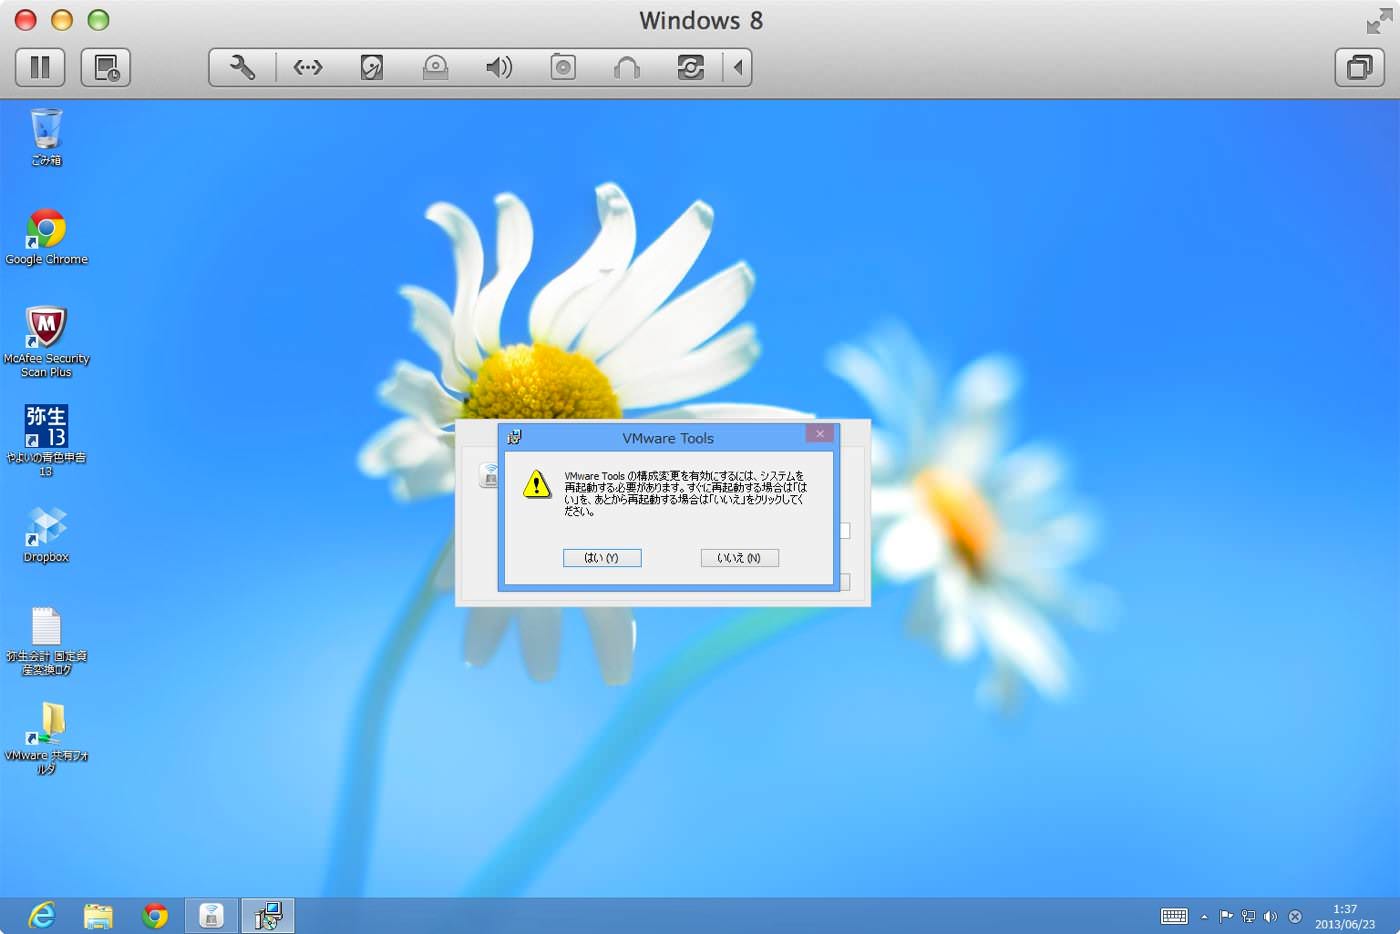Open Chrome from the taskbar

(x=155, y=915)
